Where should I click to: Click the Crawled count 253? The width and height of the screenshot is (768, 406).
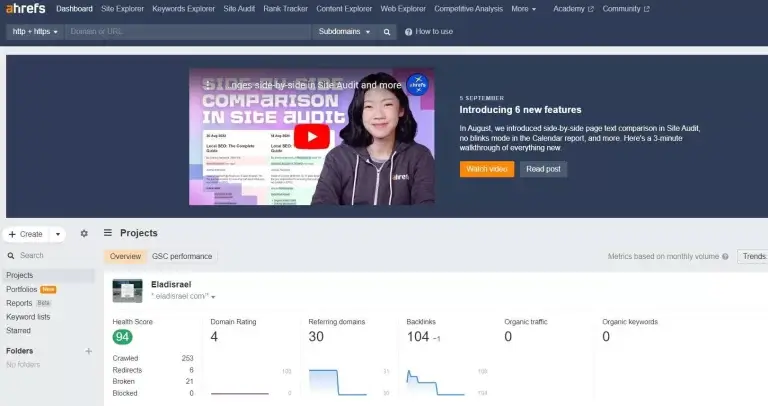pyautogui.click(x=188, y=358)
